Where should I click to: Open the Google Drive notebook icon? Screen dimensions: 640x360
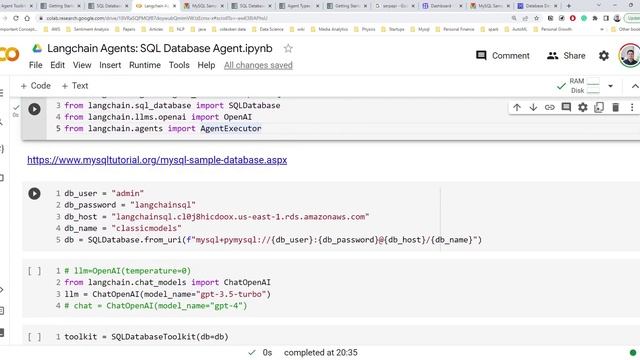[x=37, y=49]
